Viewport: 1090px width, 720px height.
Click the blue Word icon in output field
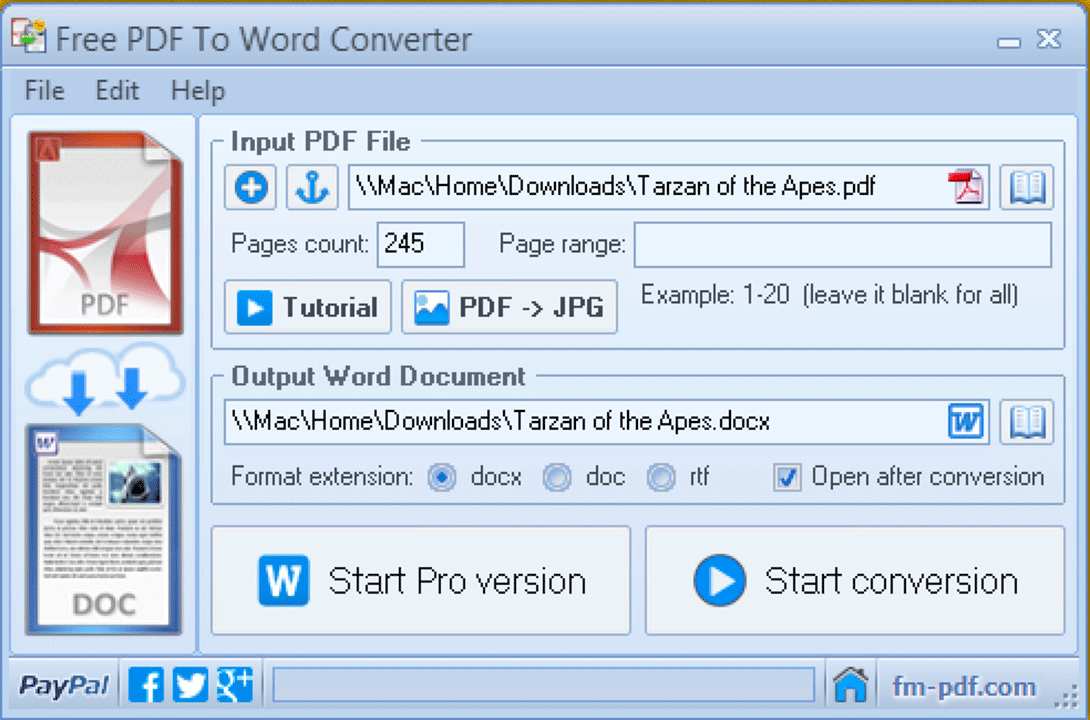(966, 421)
